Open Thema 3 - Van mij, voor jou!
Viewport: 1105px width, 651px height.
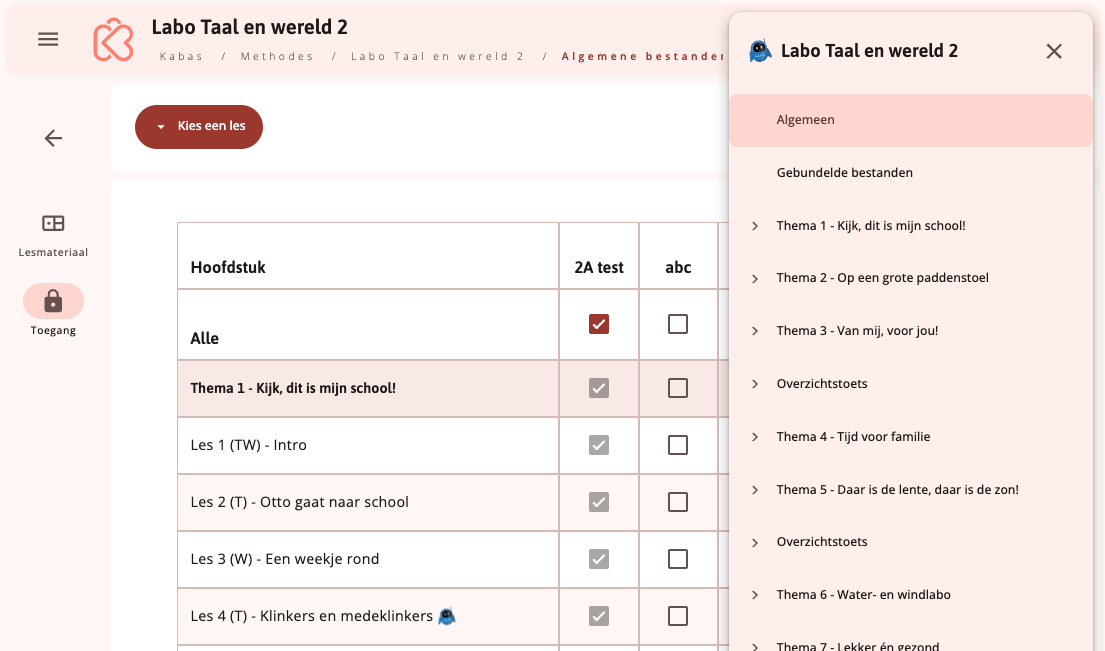[x=857, y=331]
